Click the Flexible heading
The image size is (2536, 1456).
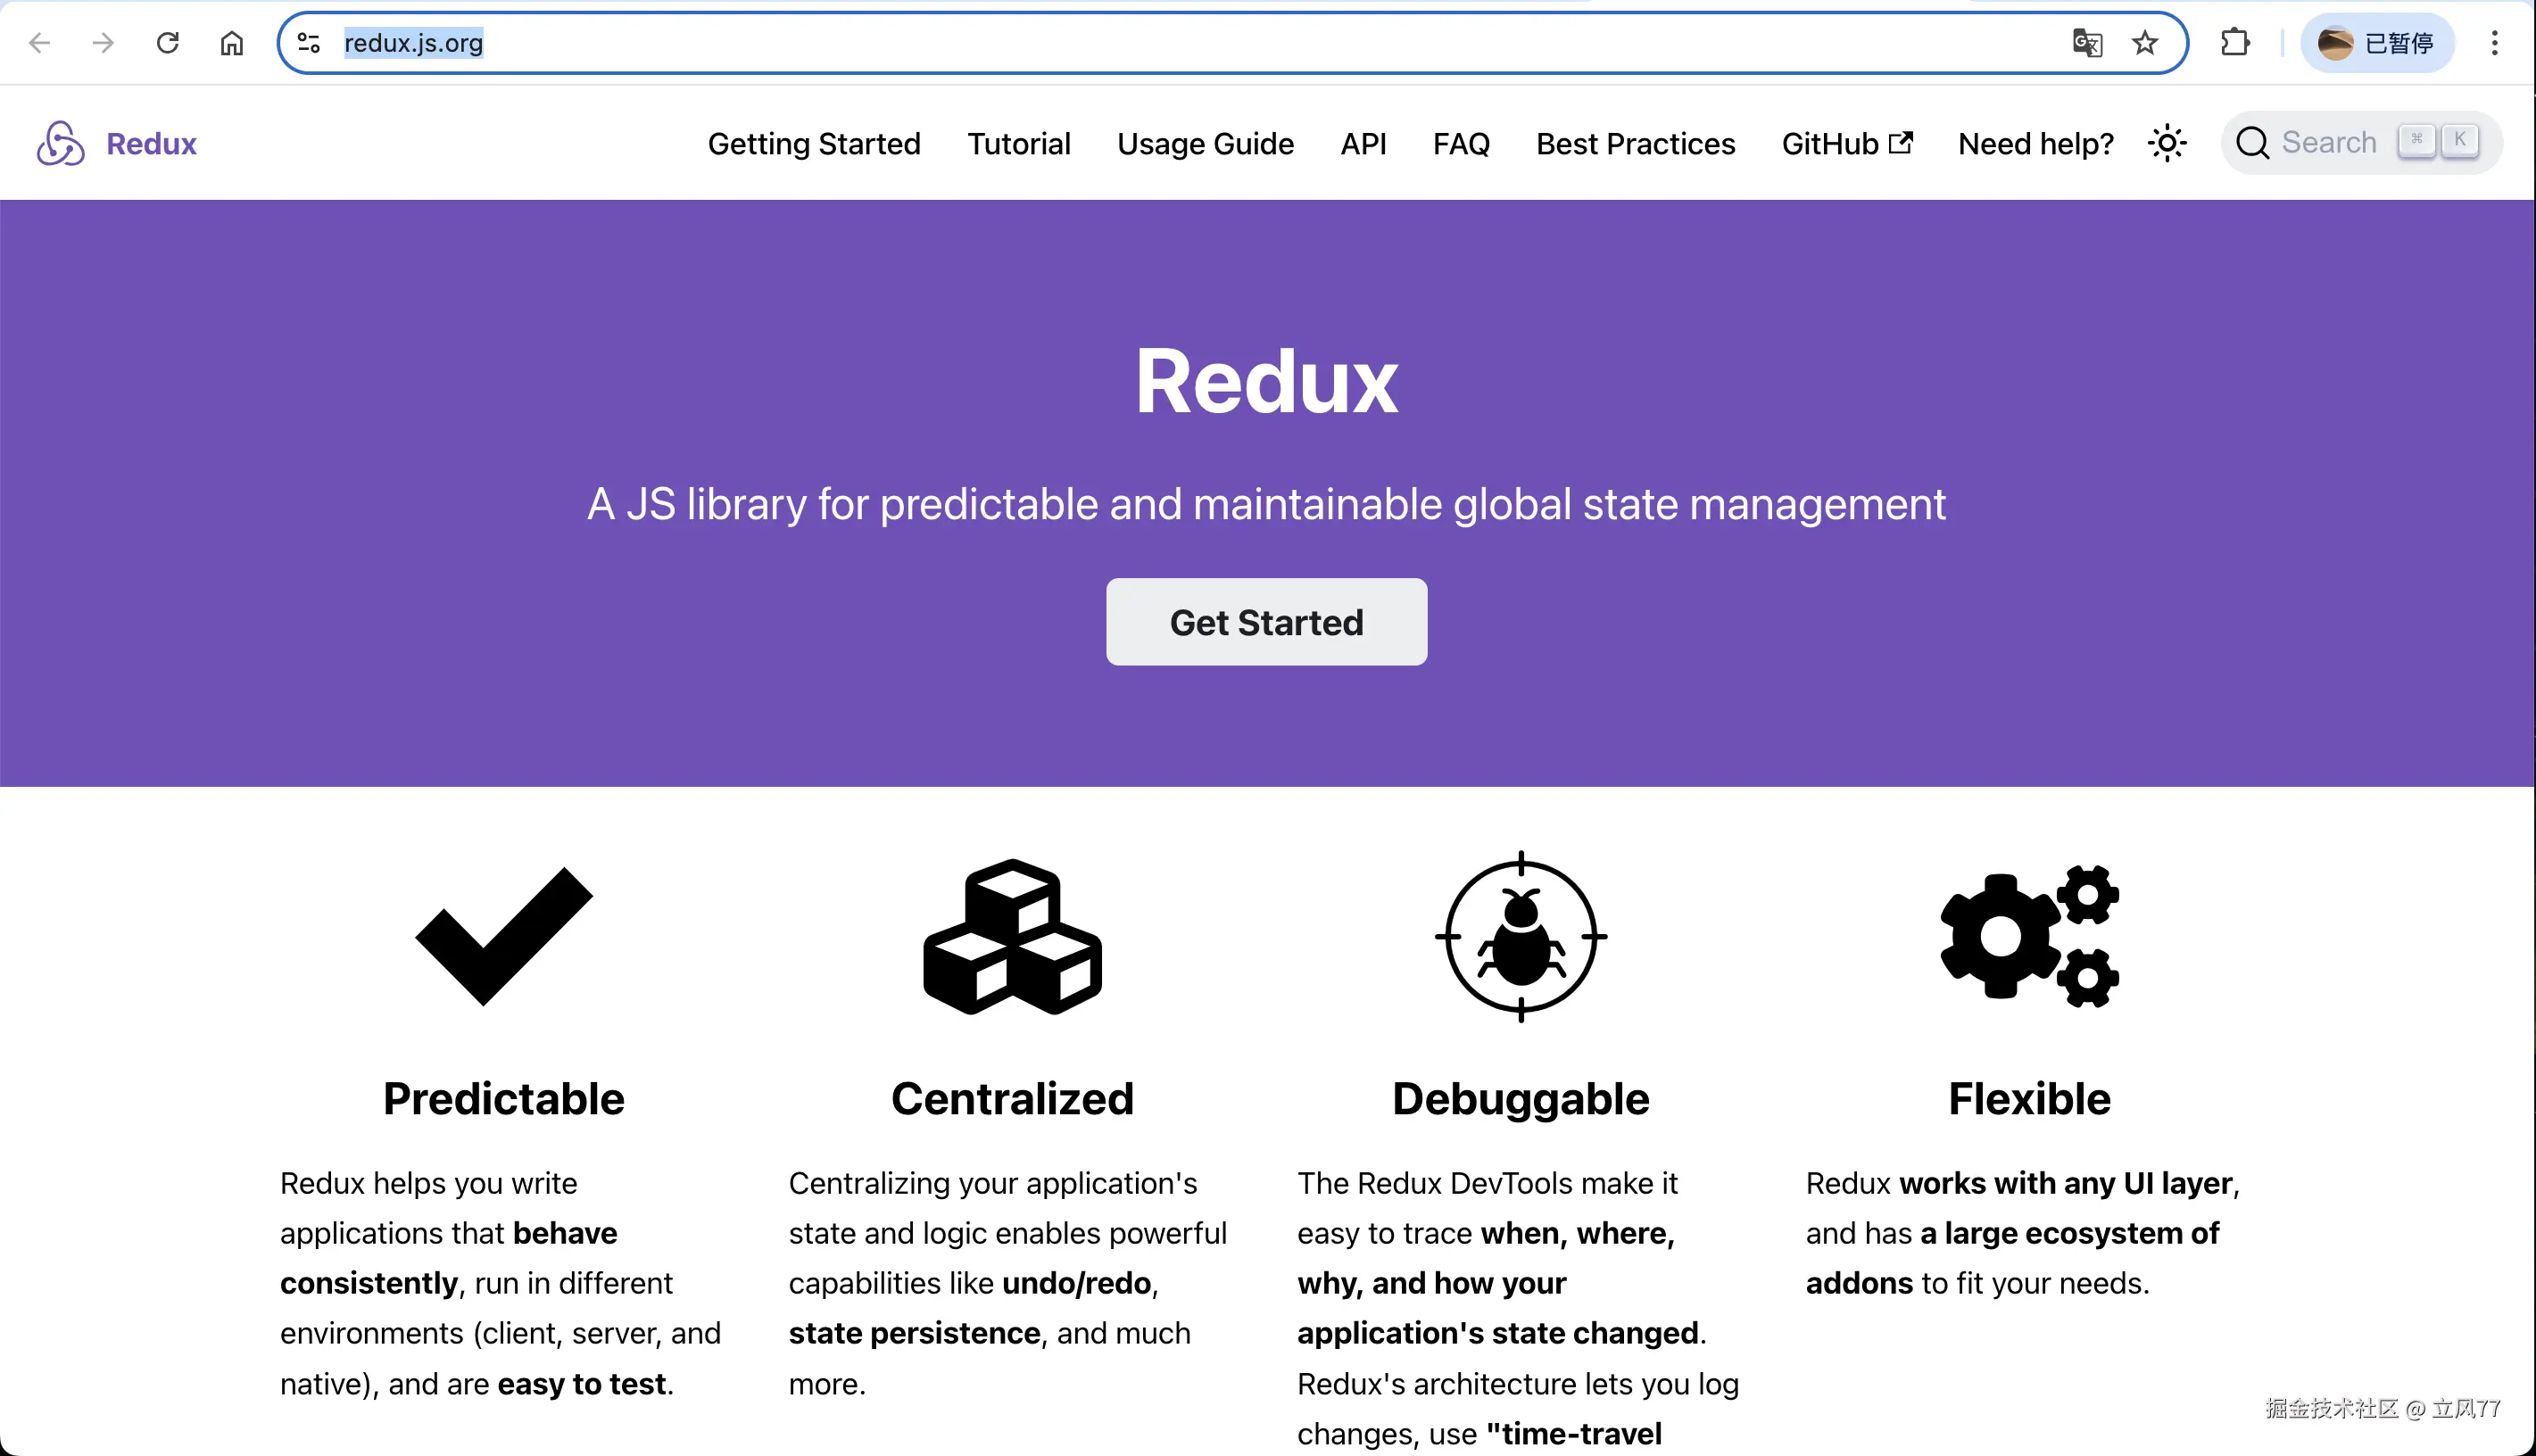point(2029,1099)
